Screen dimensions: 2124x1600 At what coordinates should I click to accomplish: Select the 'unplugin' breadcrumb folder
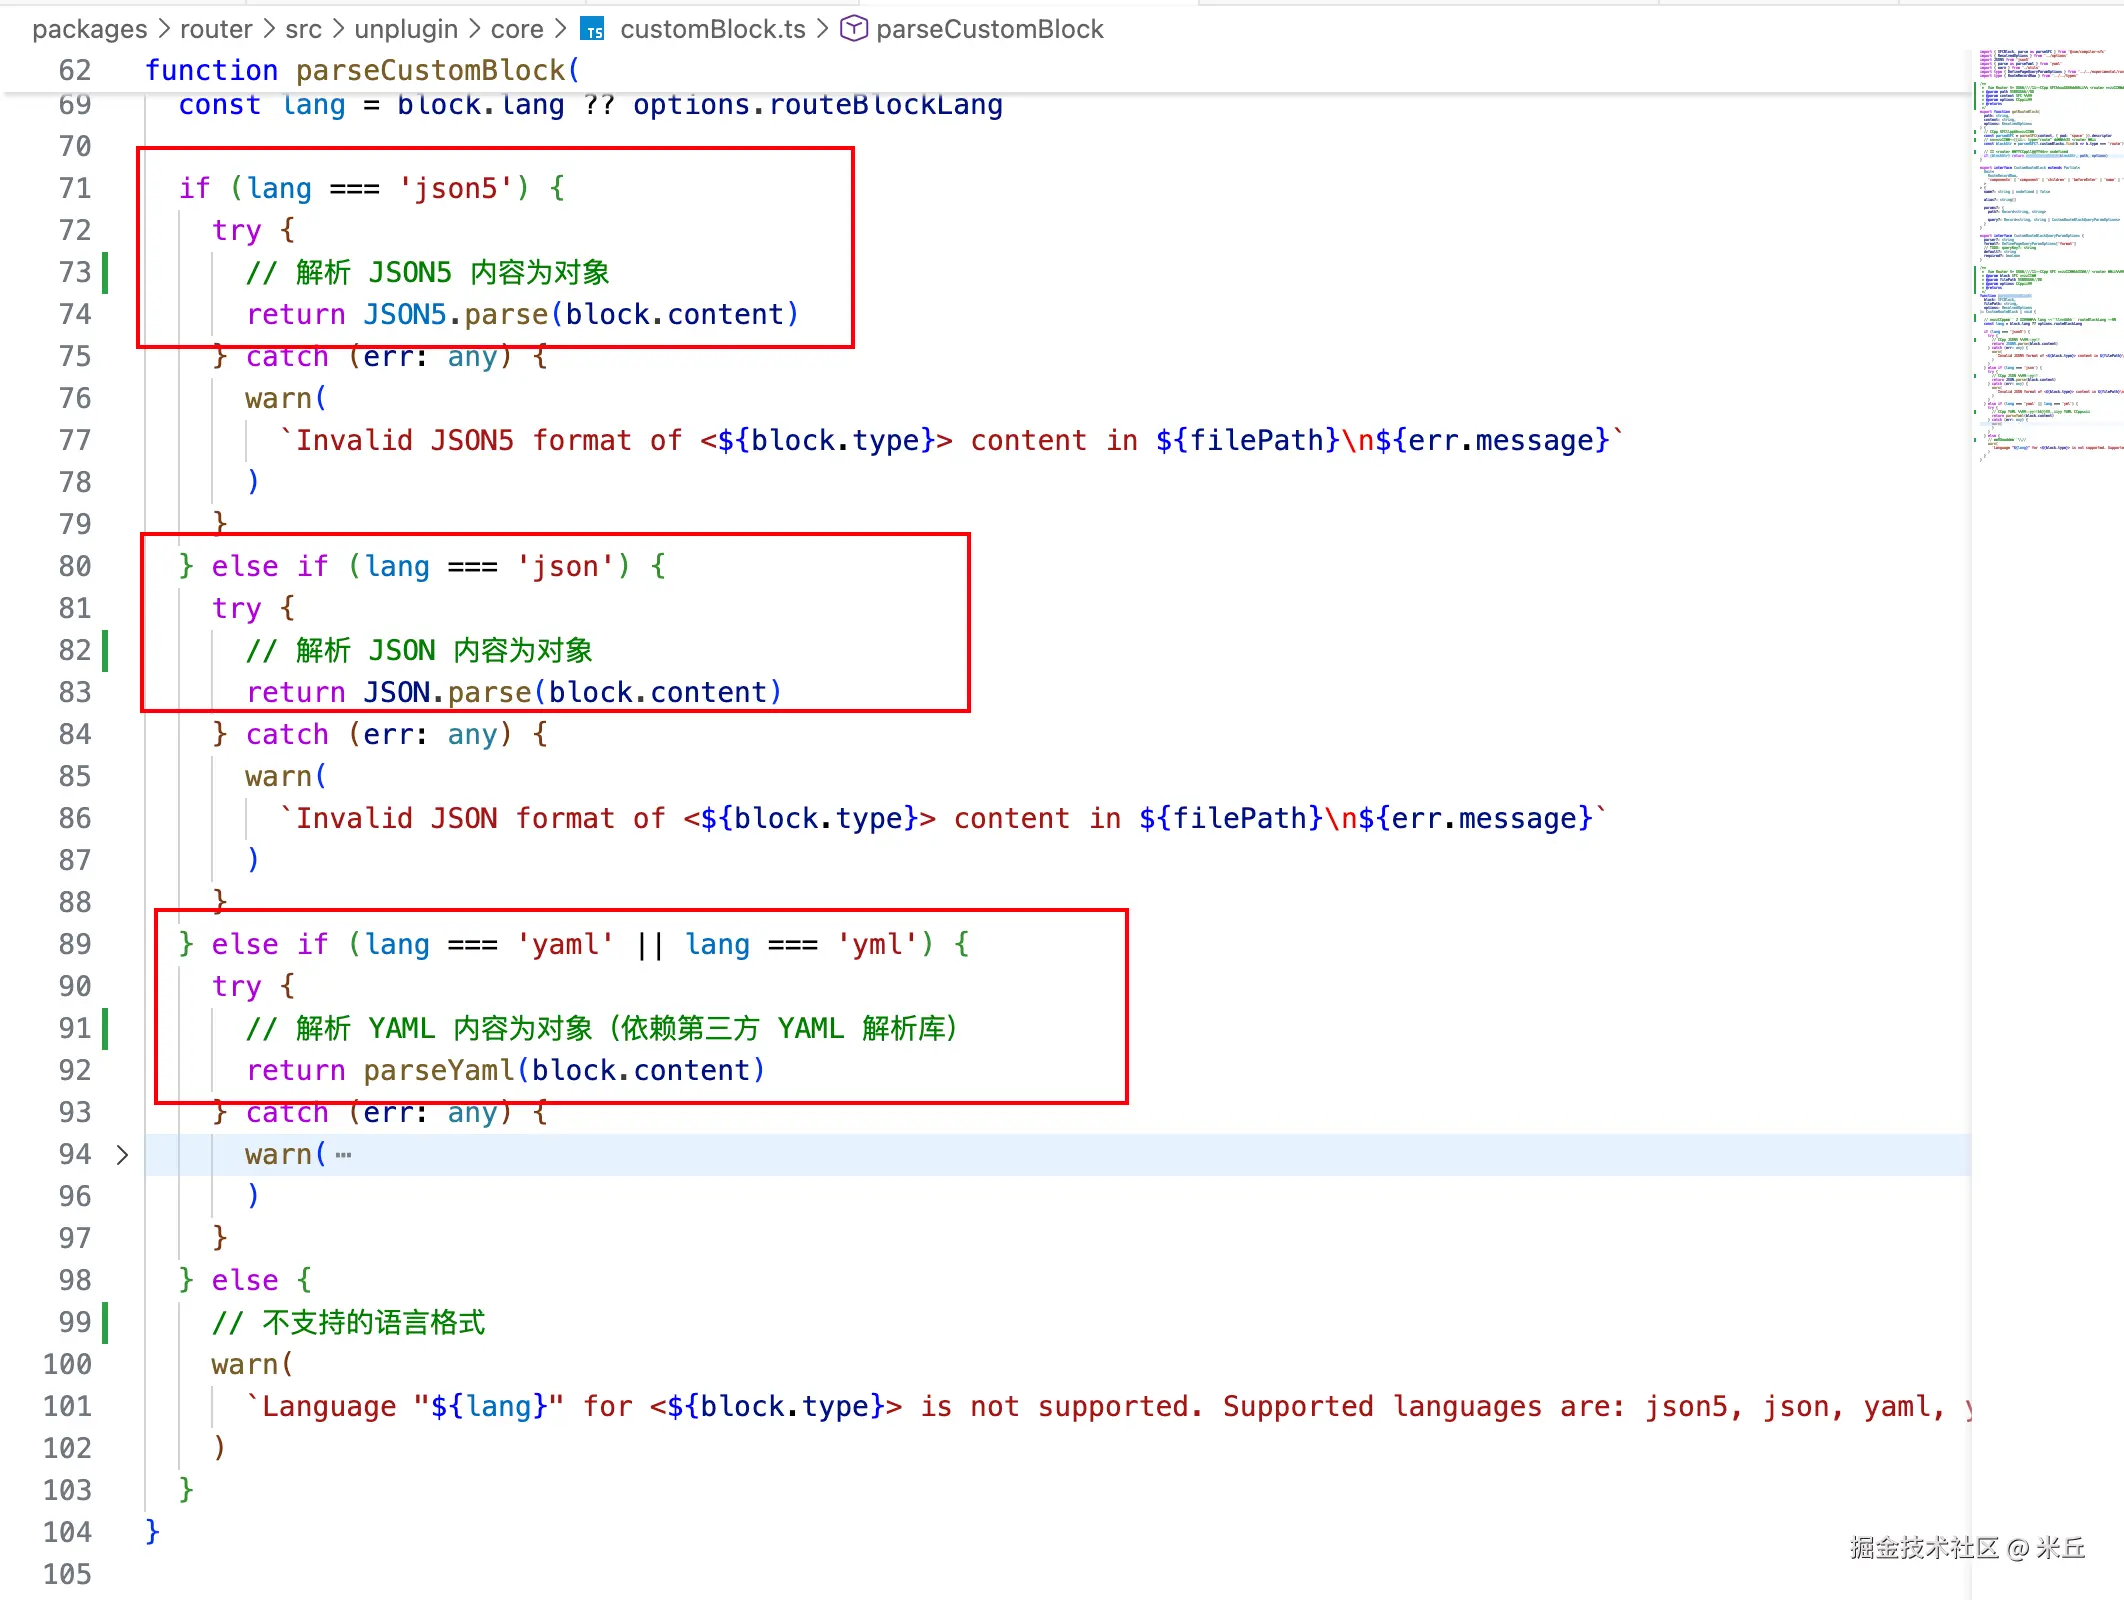point(406,29)
